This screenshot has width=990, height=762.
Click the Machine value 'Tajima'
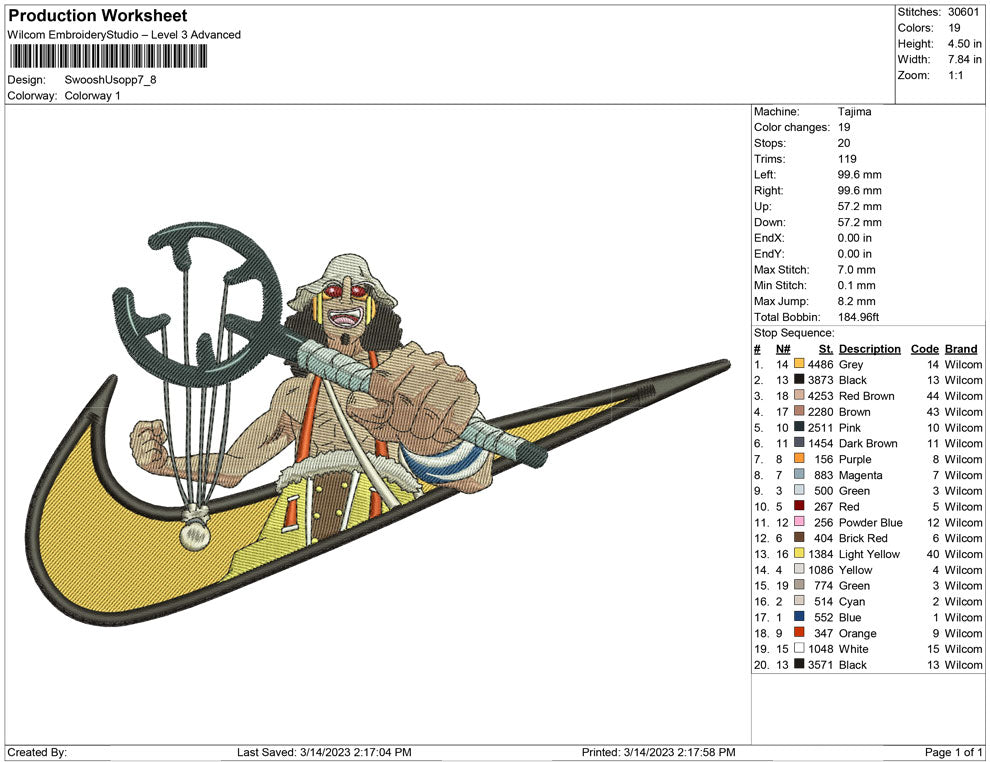coord(854,112)
